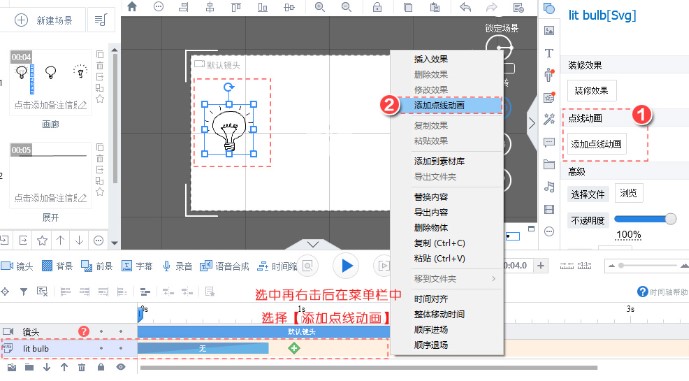Open the magic wand effects tool in sidebar
The image size is (689, 381).
click(549, 119)
